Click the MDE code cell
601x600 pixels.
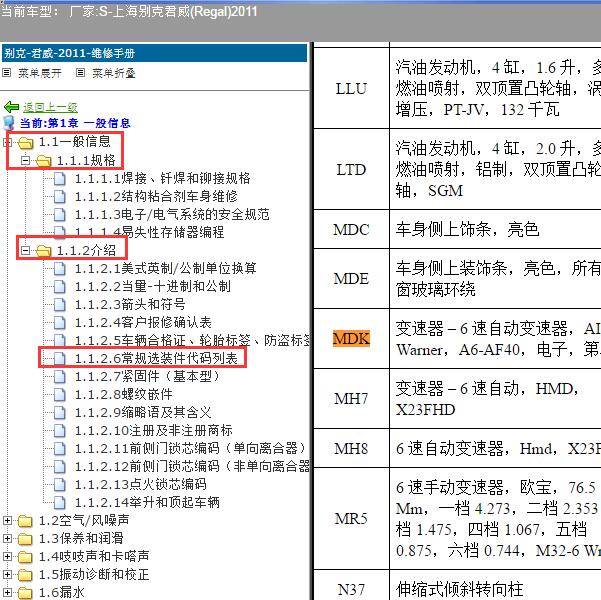click(x=351, y=278)
